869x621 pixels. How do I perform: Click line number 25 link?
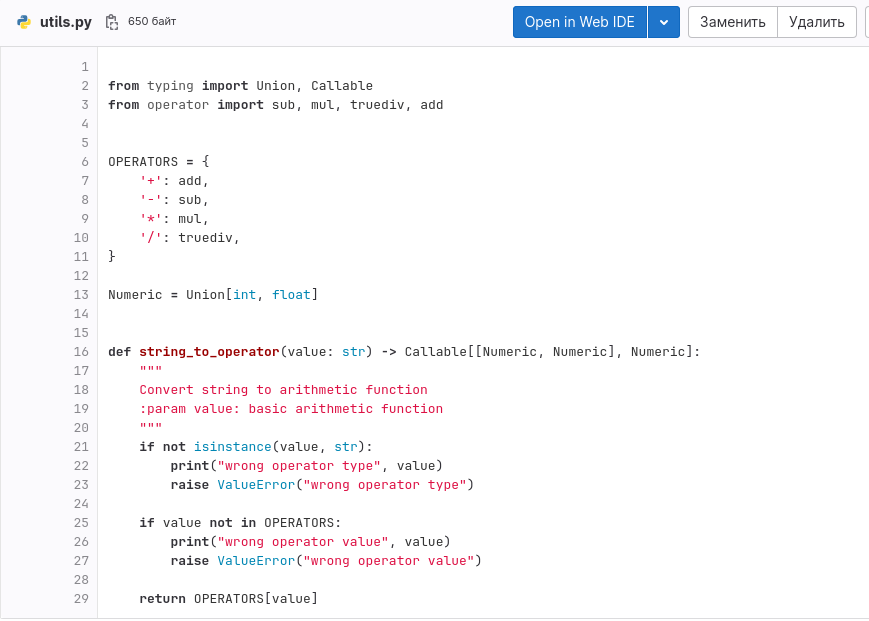pyautogui.click(x=81, y=522)
